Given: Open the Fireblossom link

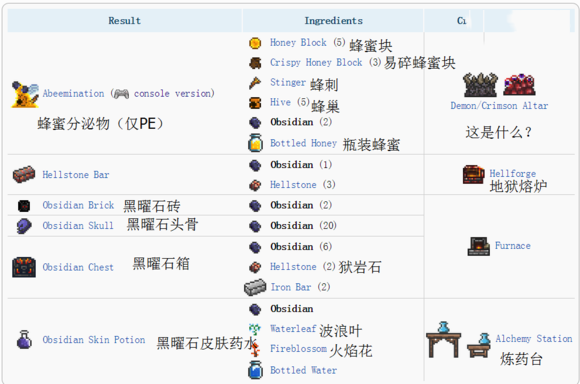Looking at the screenshot, I should pyautogui.click(x=299, y=348).
